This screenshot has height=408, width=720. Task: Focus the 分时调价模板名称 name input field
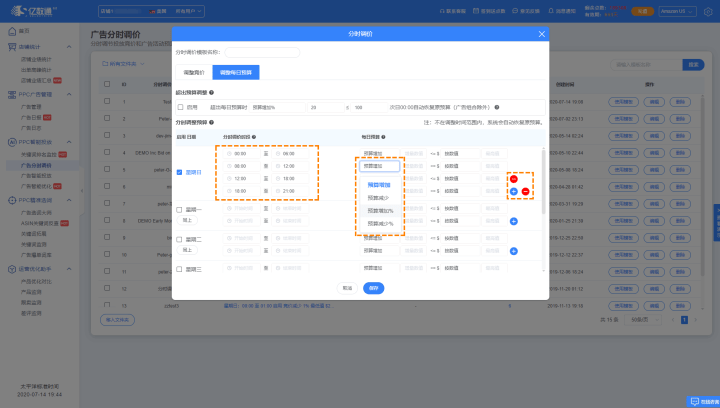(262, 52)
